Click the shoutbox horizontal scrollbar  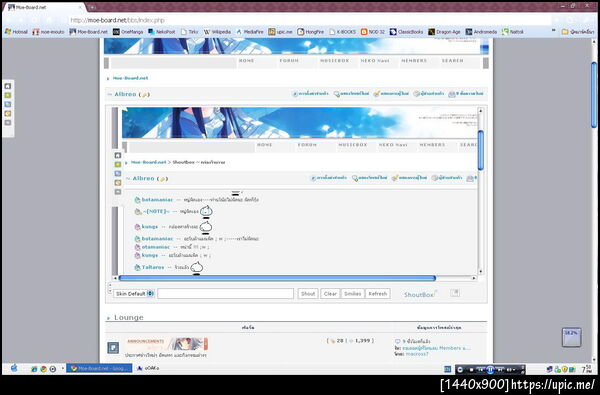tap(277, 278)
